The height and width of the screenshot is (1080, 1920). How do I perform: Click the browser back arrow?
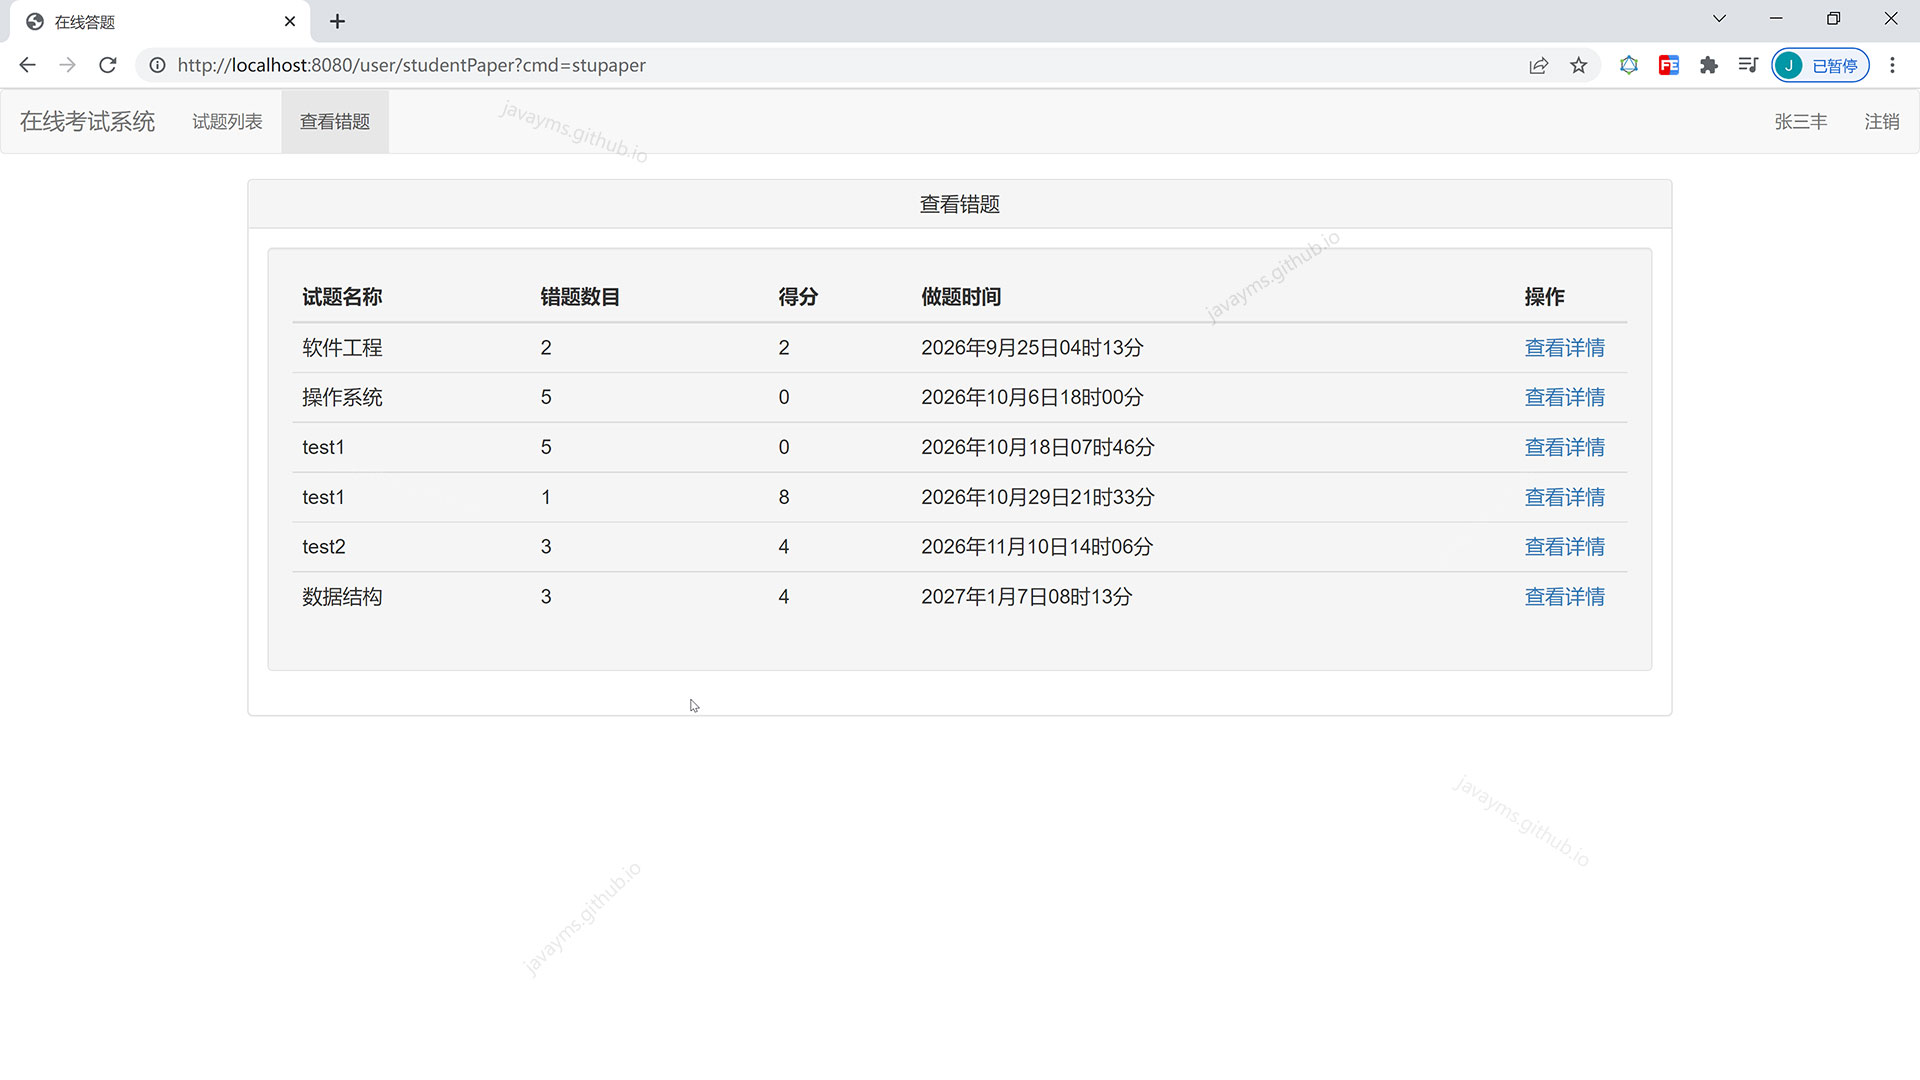27,65
